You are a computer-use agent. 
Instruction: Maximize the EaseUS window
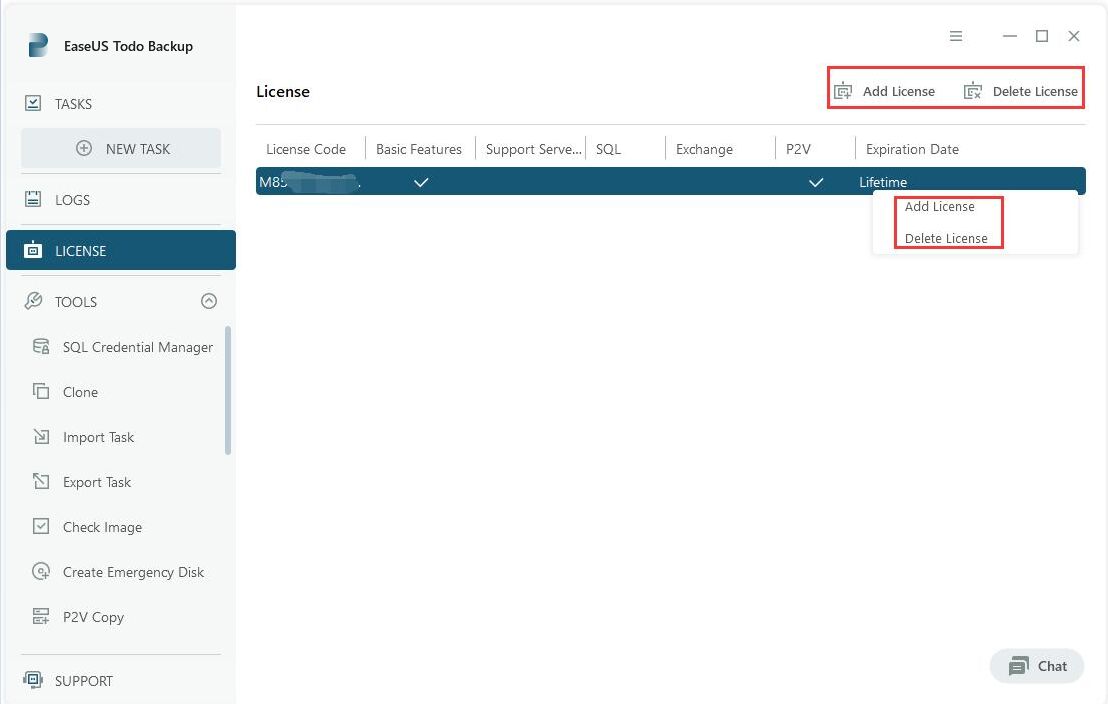(x=1042, y=36)
